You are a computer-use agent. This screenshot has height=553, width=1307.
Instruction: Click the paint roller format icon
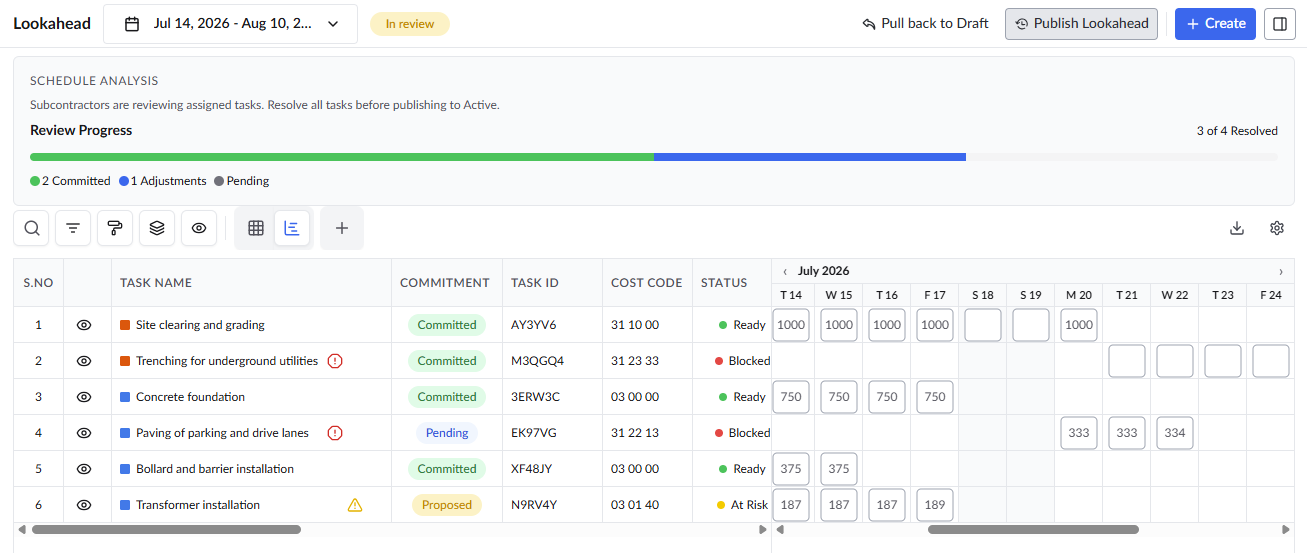[115, 228]
